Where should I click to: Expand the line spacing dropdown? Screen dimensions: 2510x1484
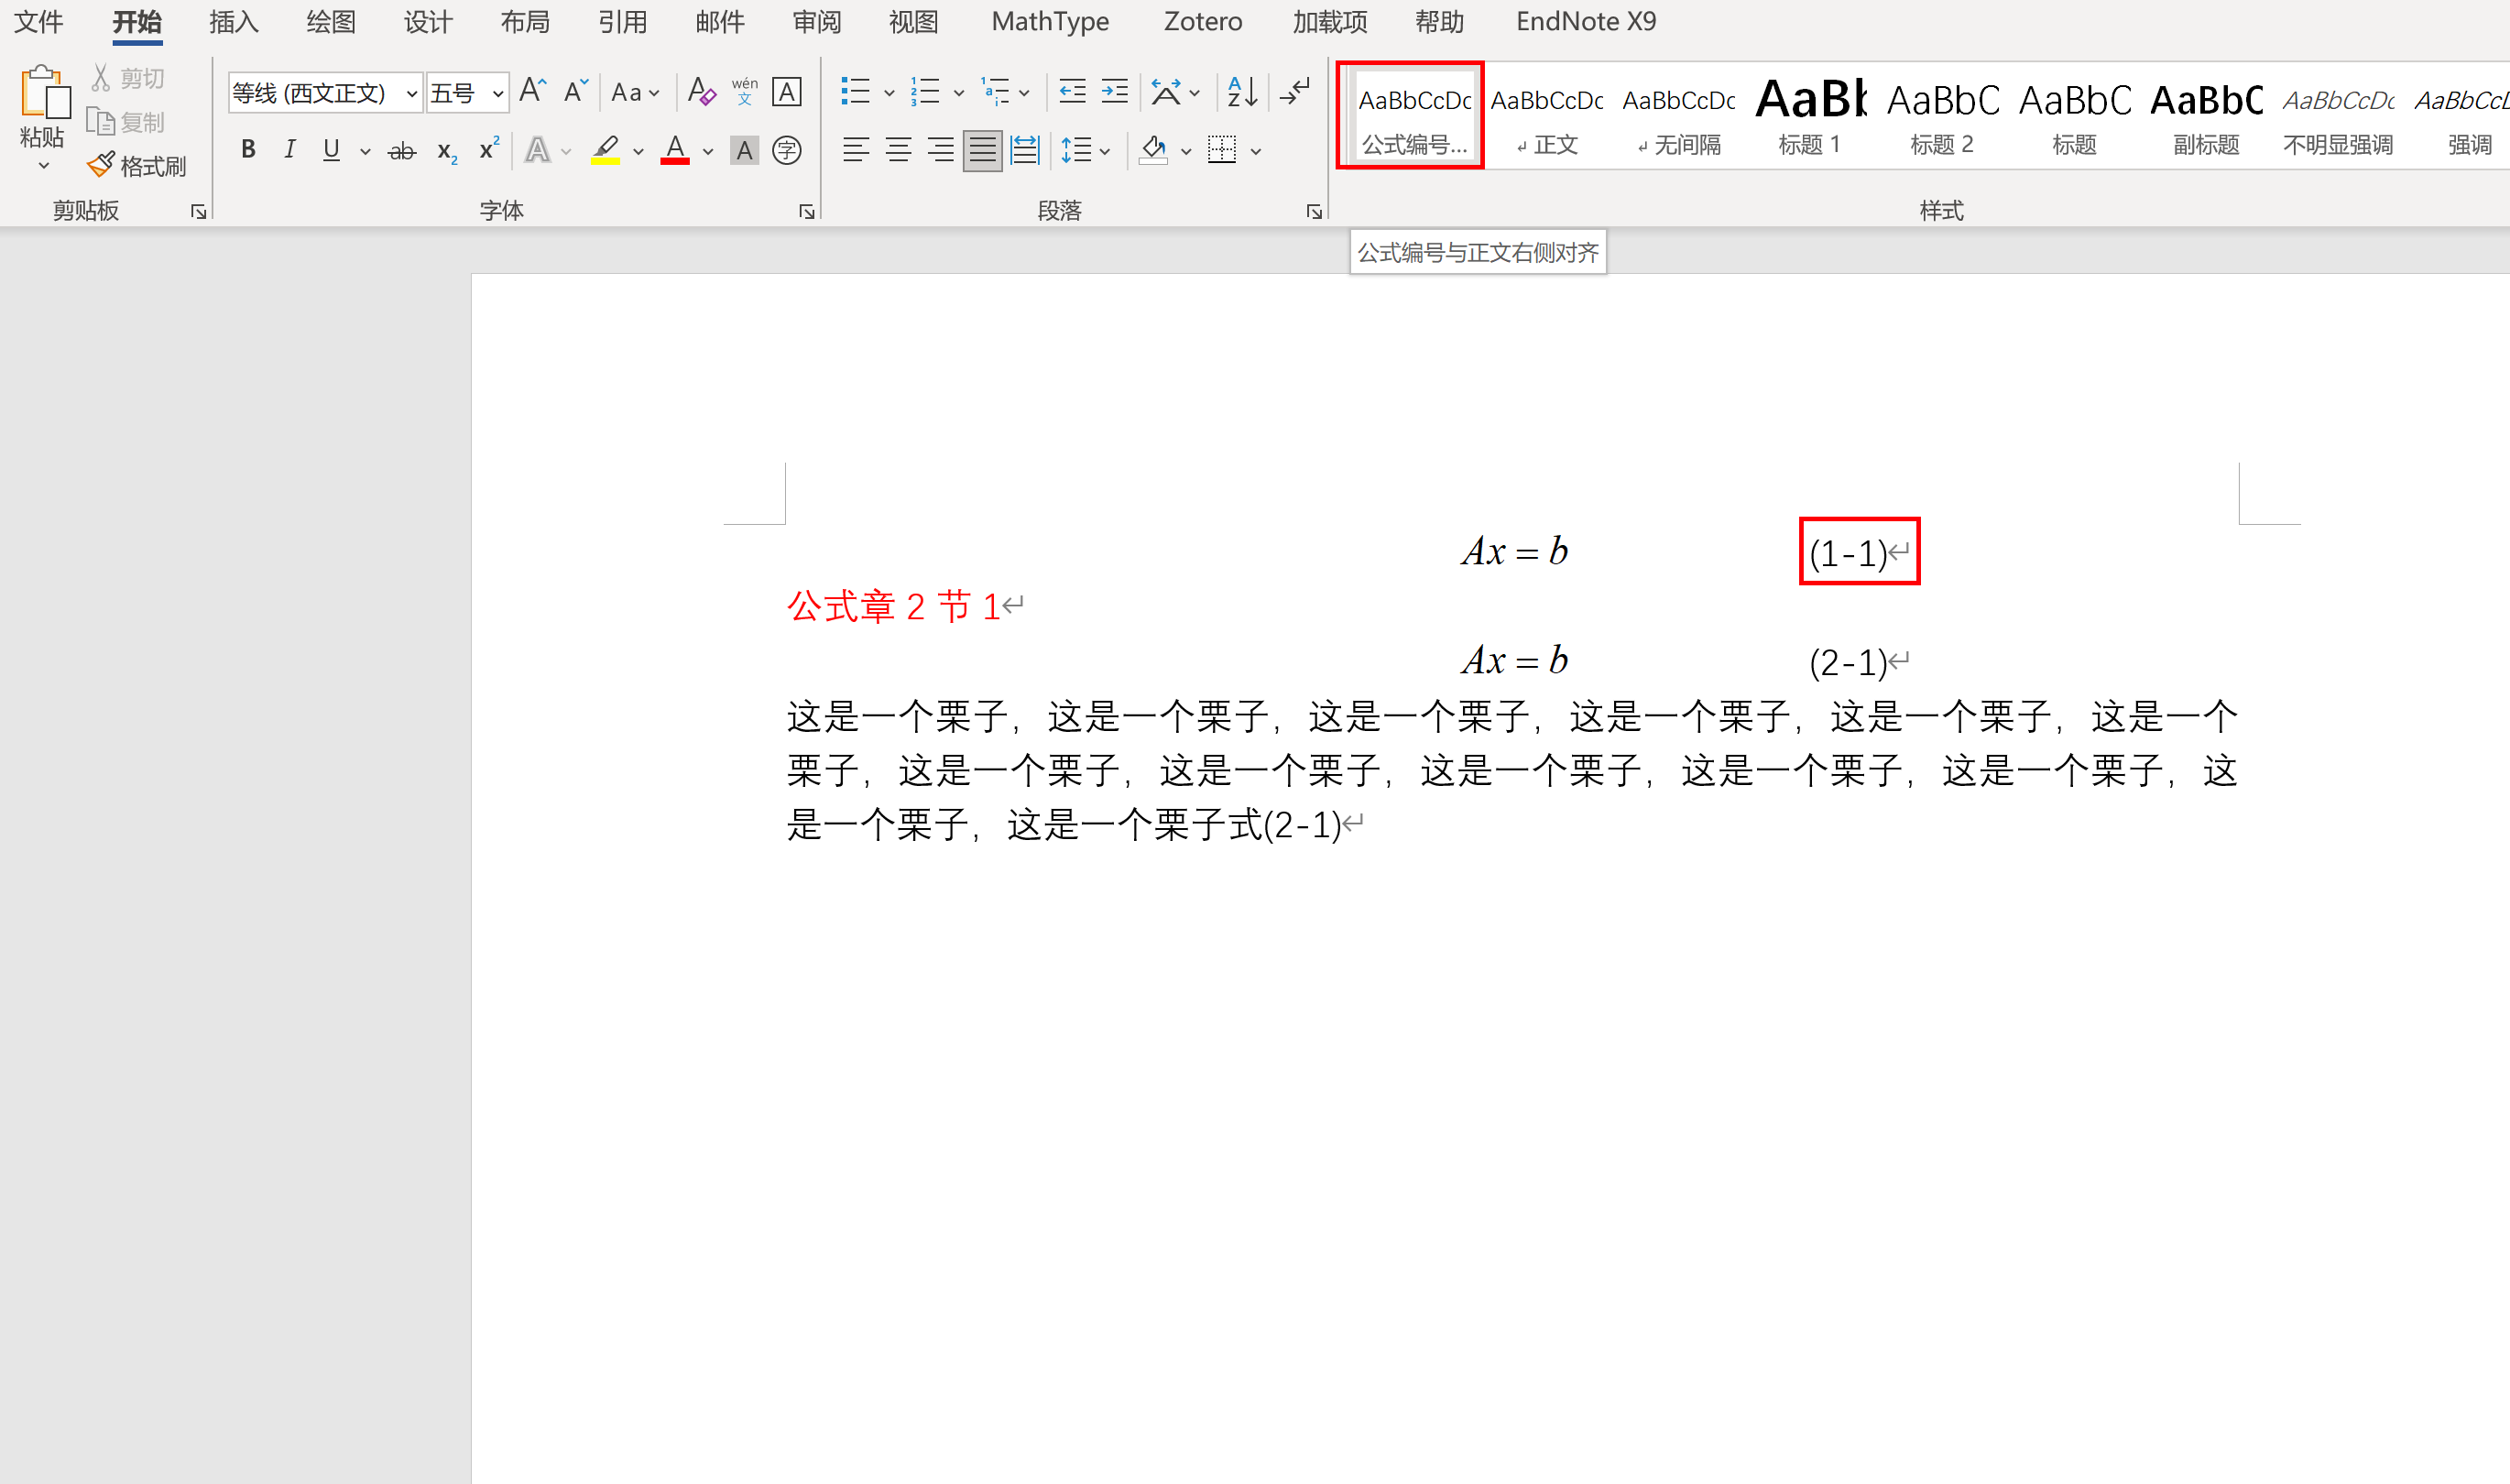coord(1104,152)
